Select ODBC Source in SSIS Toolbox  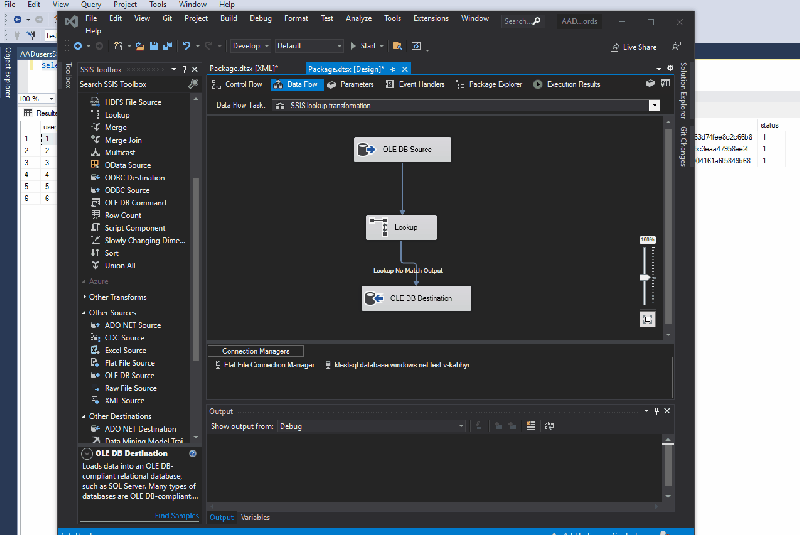click(x=127, y=190)
